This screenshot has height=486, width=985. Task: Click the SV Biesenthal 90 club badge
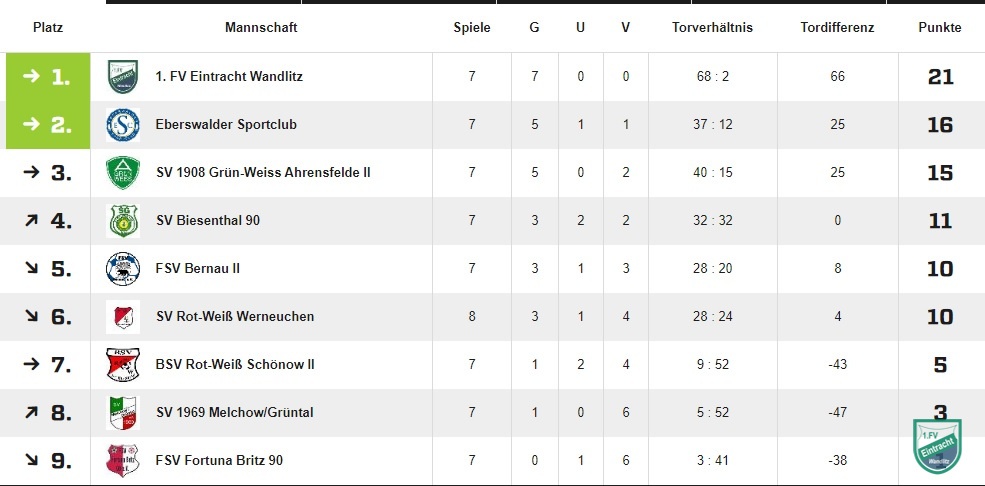[122, 220]
